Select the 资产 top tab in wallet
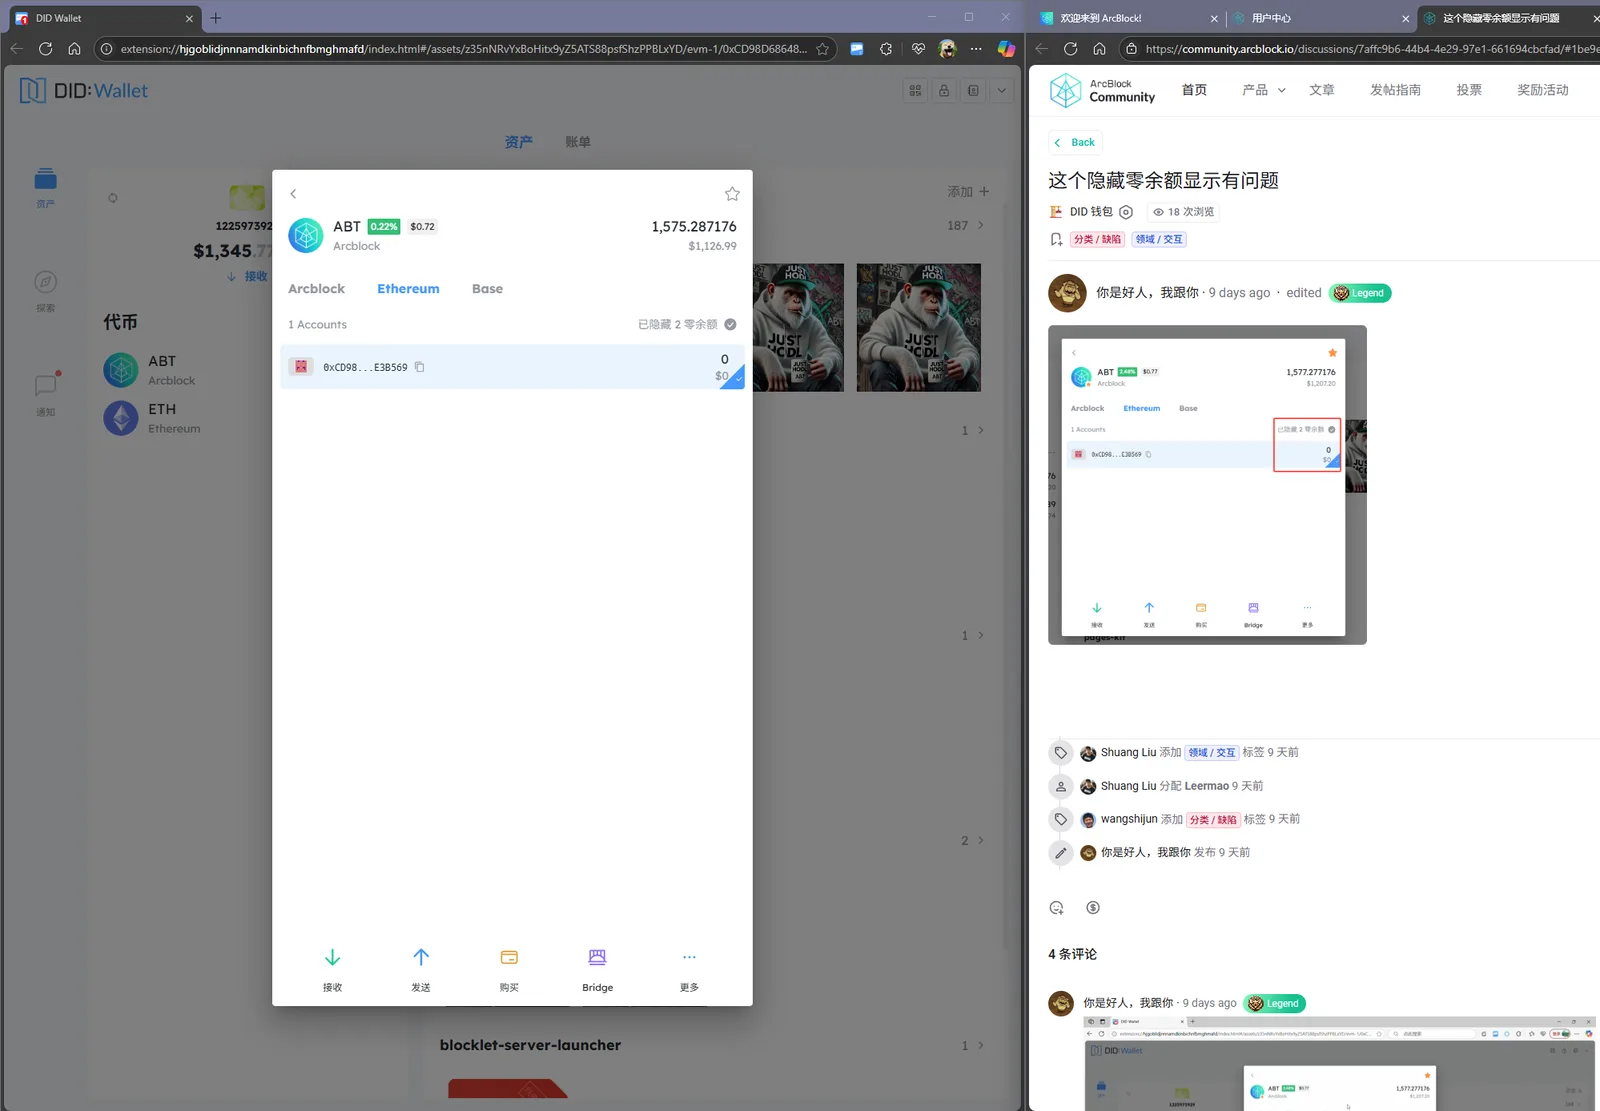The height and width of the screenshot is (1111, 1600). click(518, 142)
